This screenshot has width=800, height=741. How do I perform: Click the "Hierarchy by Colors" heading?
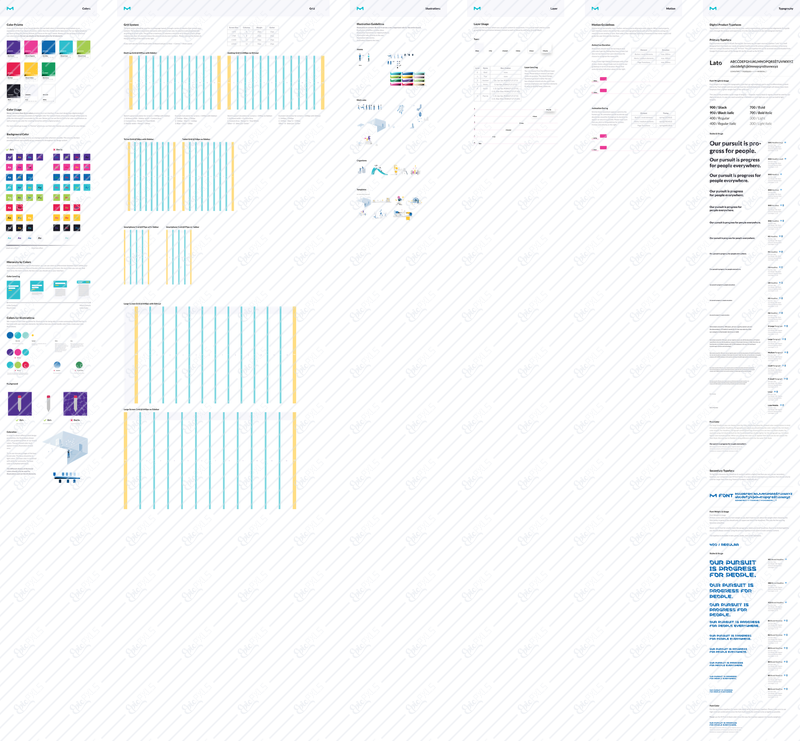click(19, 262)
